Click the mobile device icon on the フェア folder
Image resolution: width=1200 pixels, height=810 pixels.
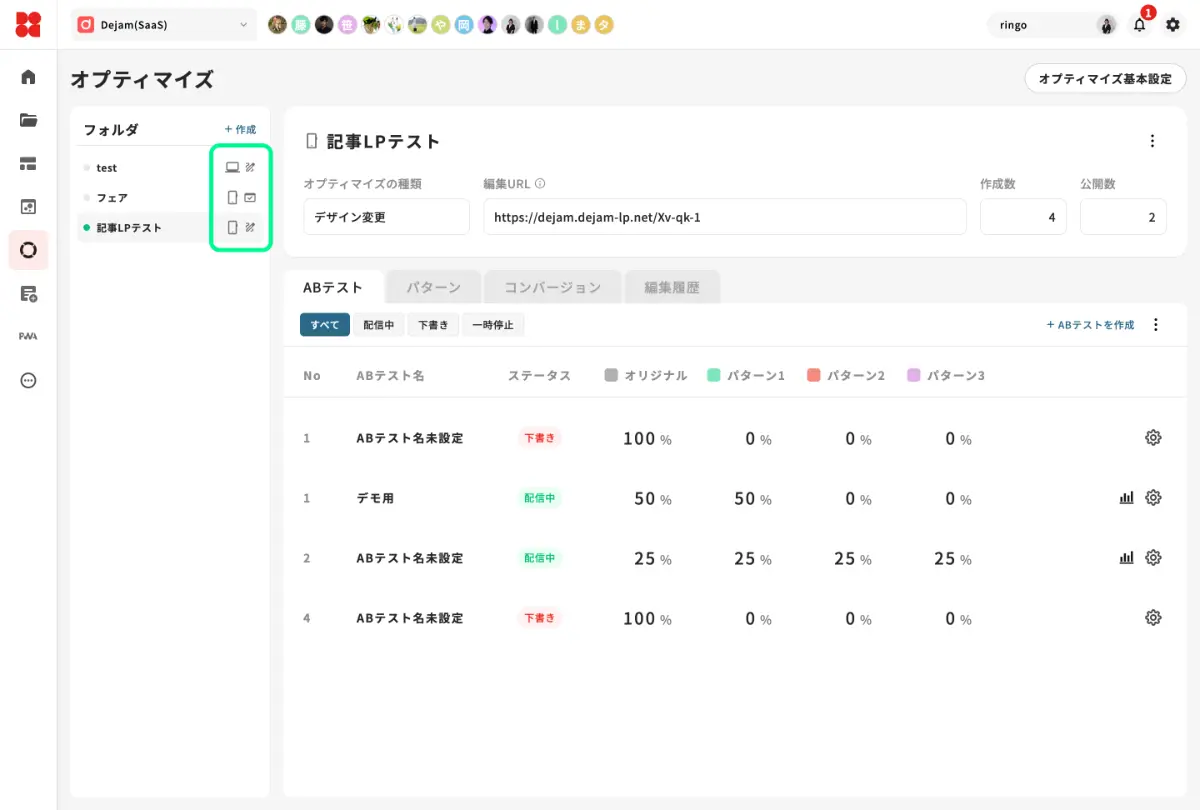(232, 198)
